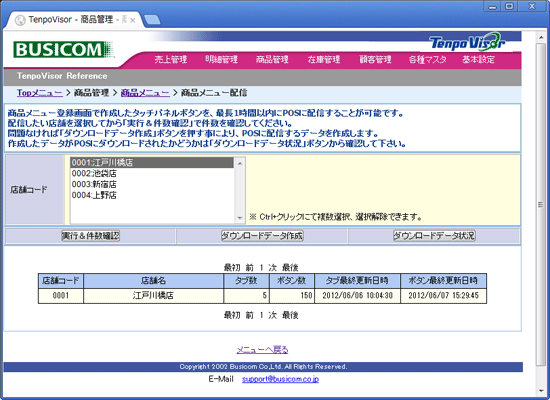Maximize the browser window
The height and width of the screenshot is (400, 550).
pos(510,6)
